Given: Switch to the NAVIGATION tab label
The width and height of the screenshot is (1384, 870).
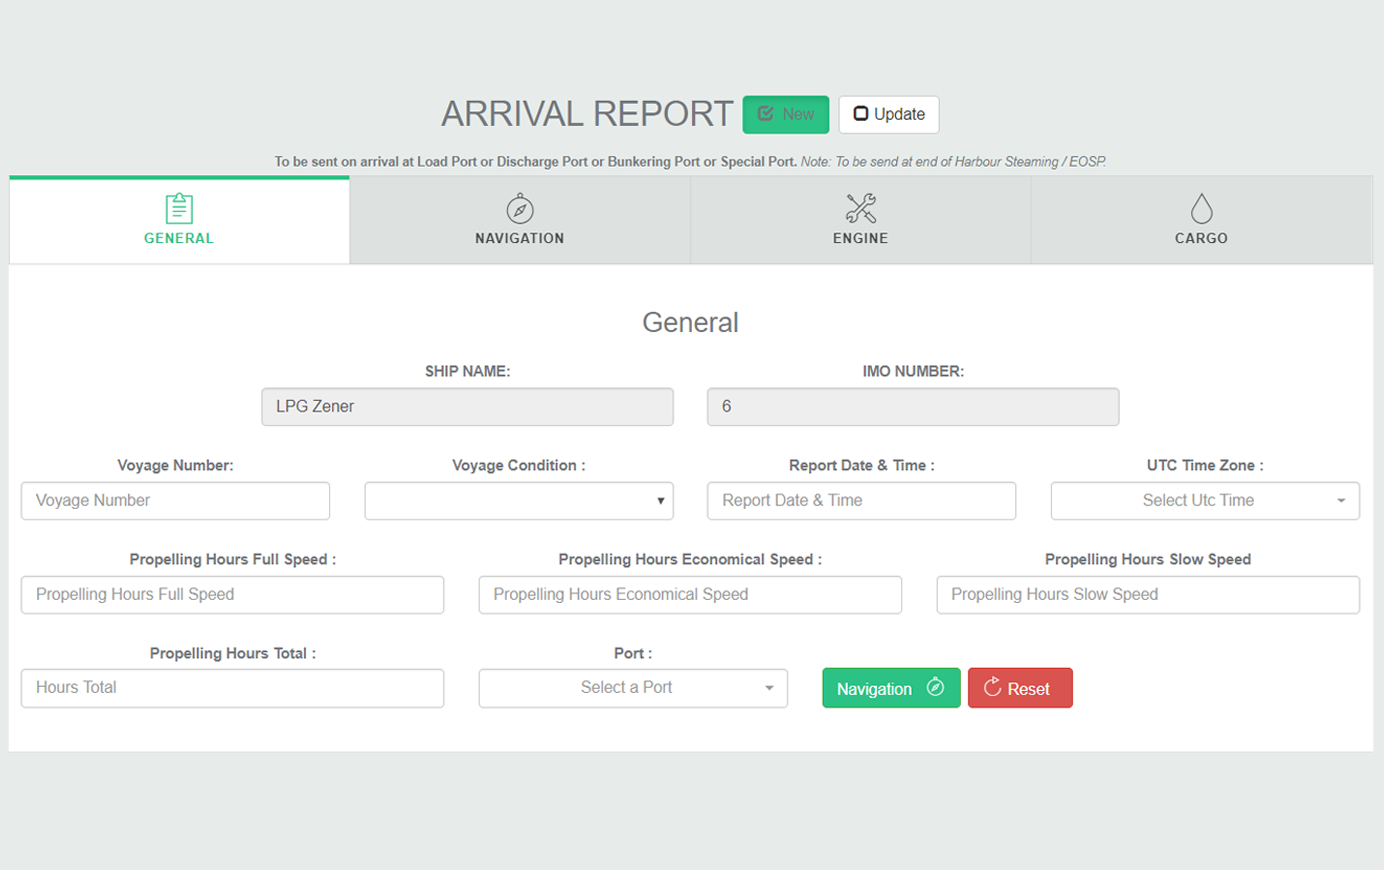Looking at the screenshot, I should point(520,238).
